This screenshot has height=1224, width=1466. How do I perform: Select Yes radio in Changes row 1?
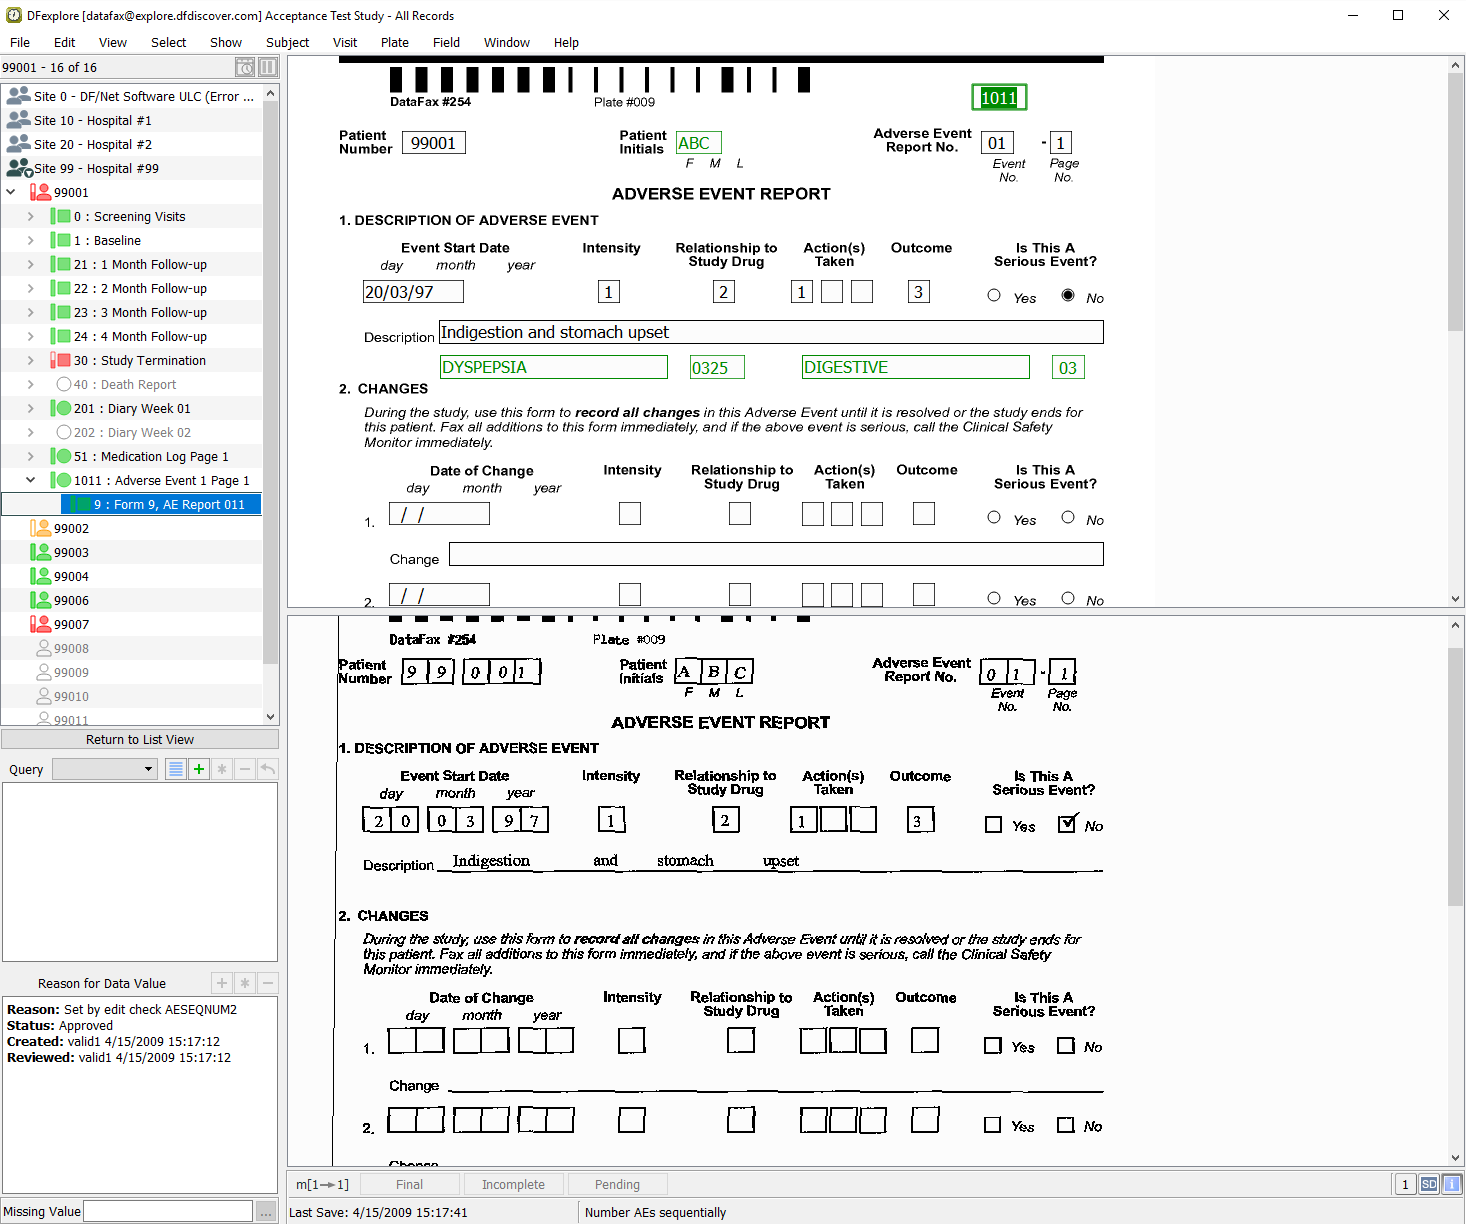[x=994, y=517]
